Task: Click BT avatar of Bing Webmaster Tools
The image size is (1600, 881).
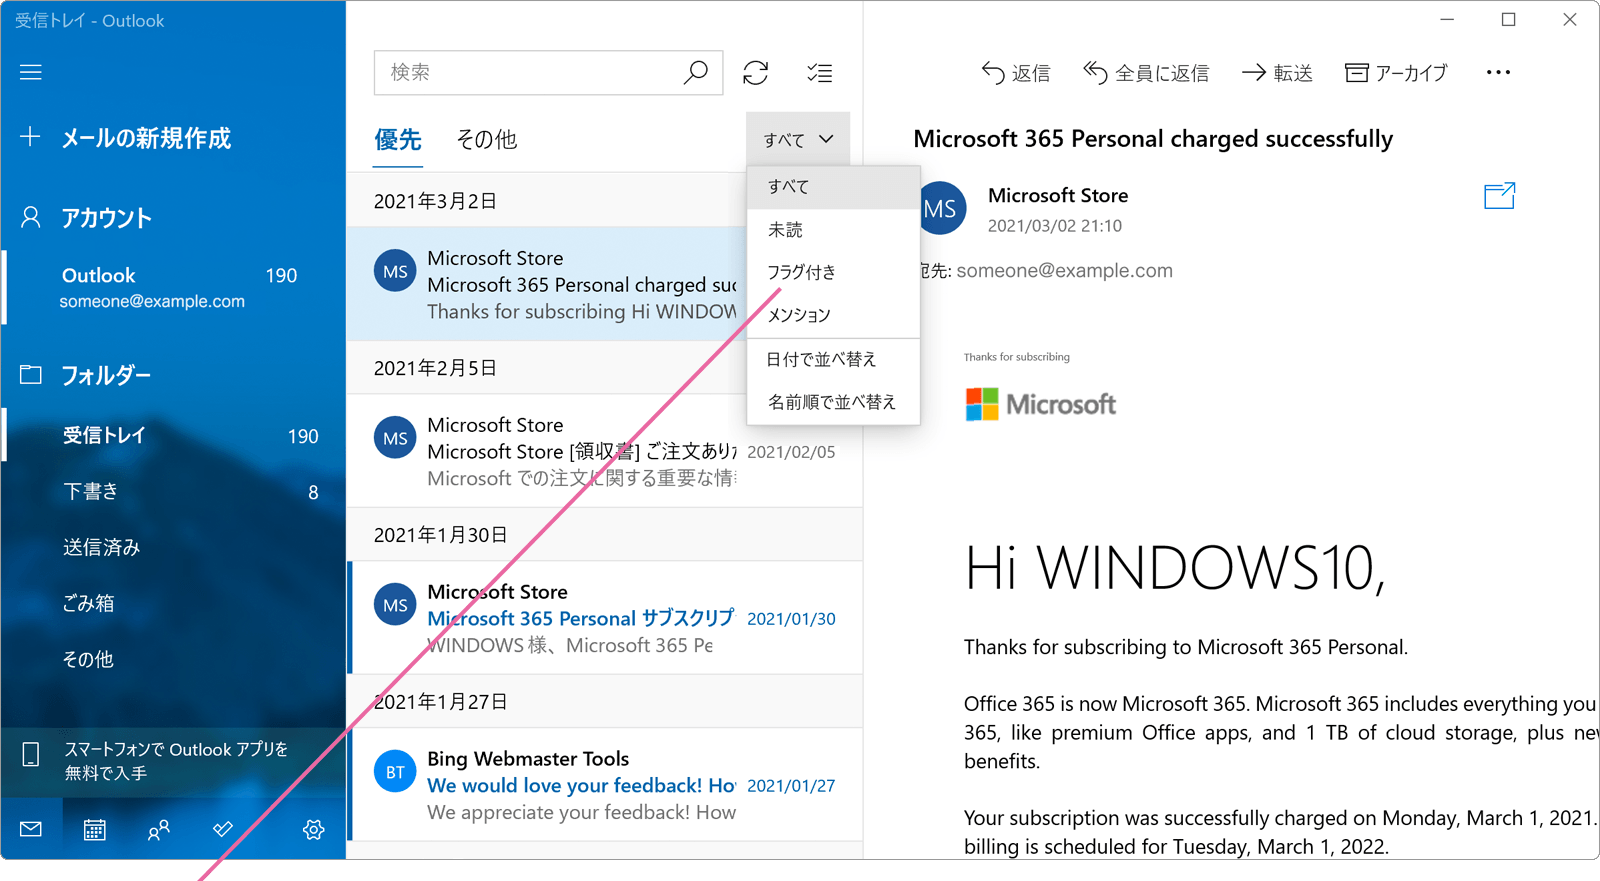Action: pos(395,772)
